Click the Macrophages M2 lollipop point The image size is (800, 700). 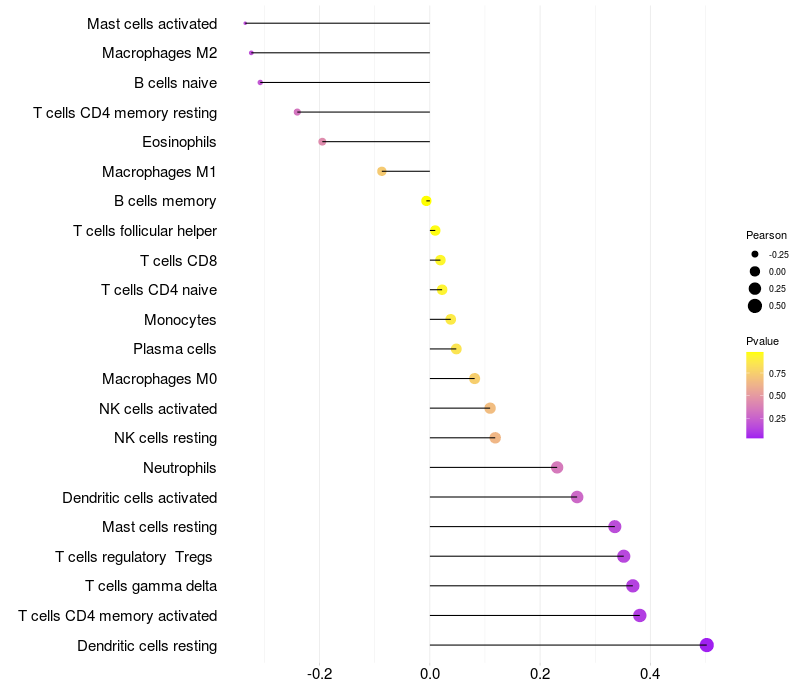pyautogui.click(x=251, y=53)
